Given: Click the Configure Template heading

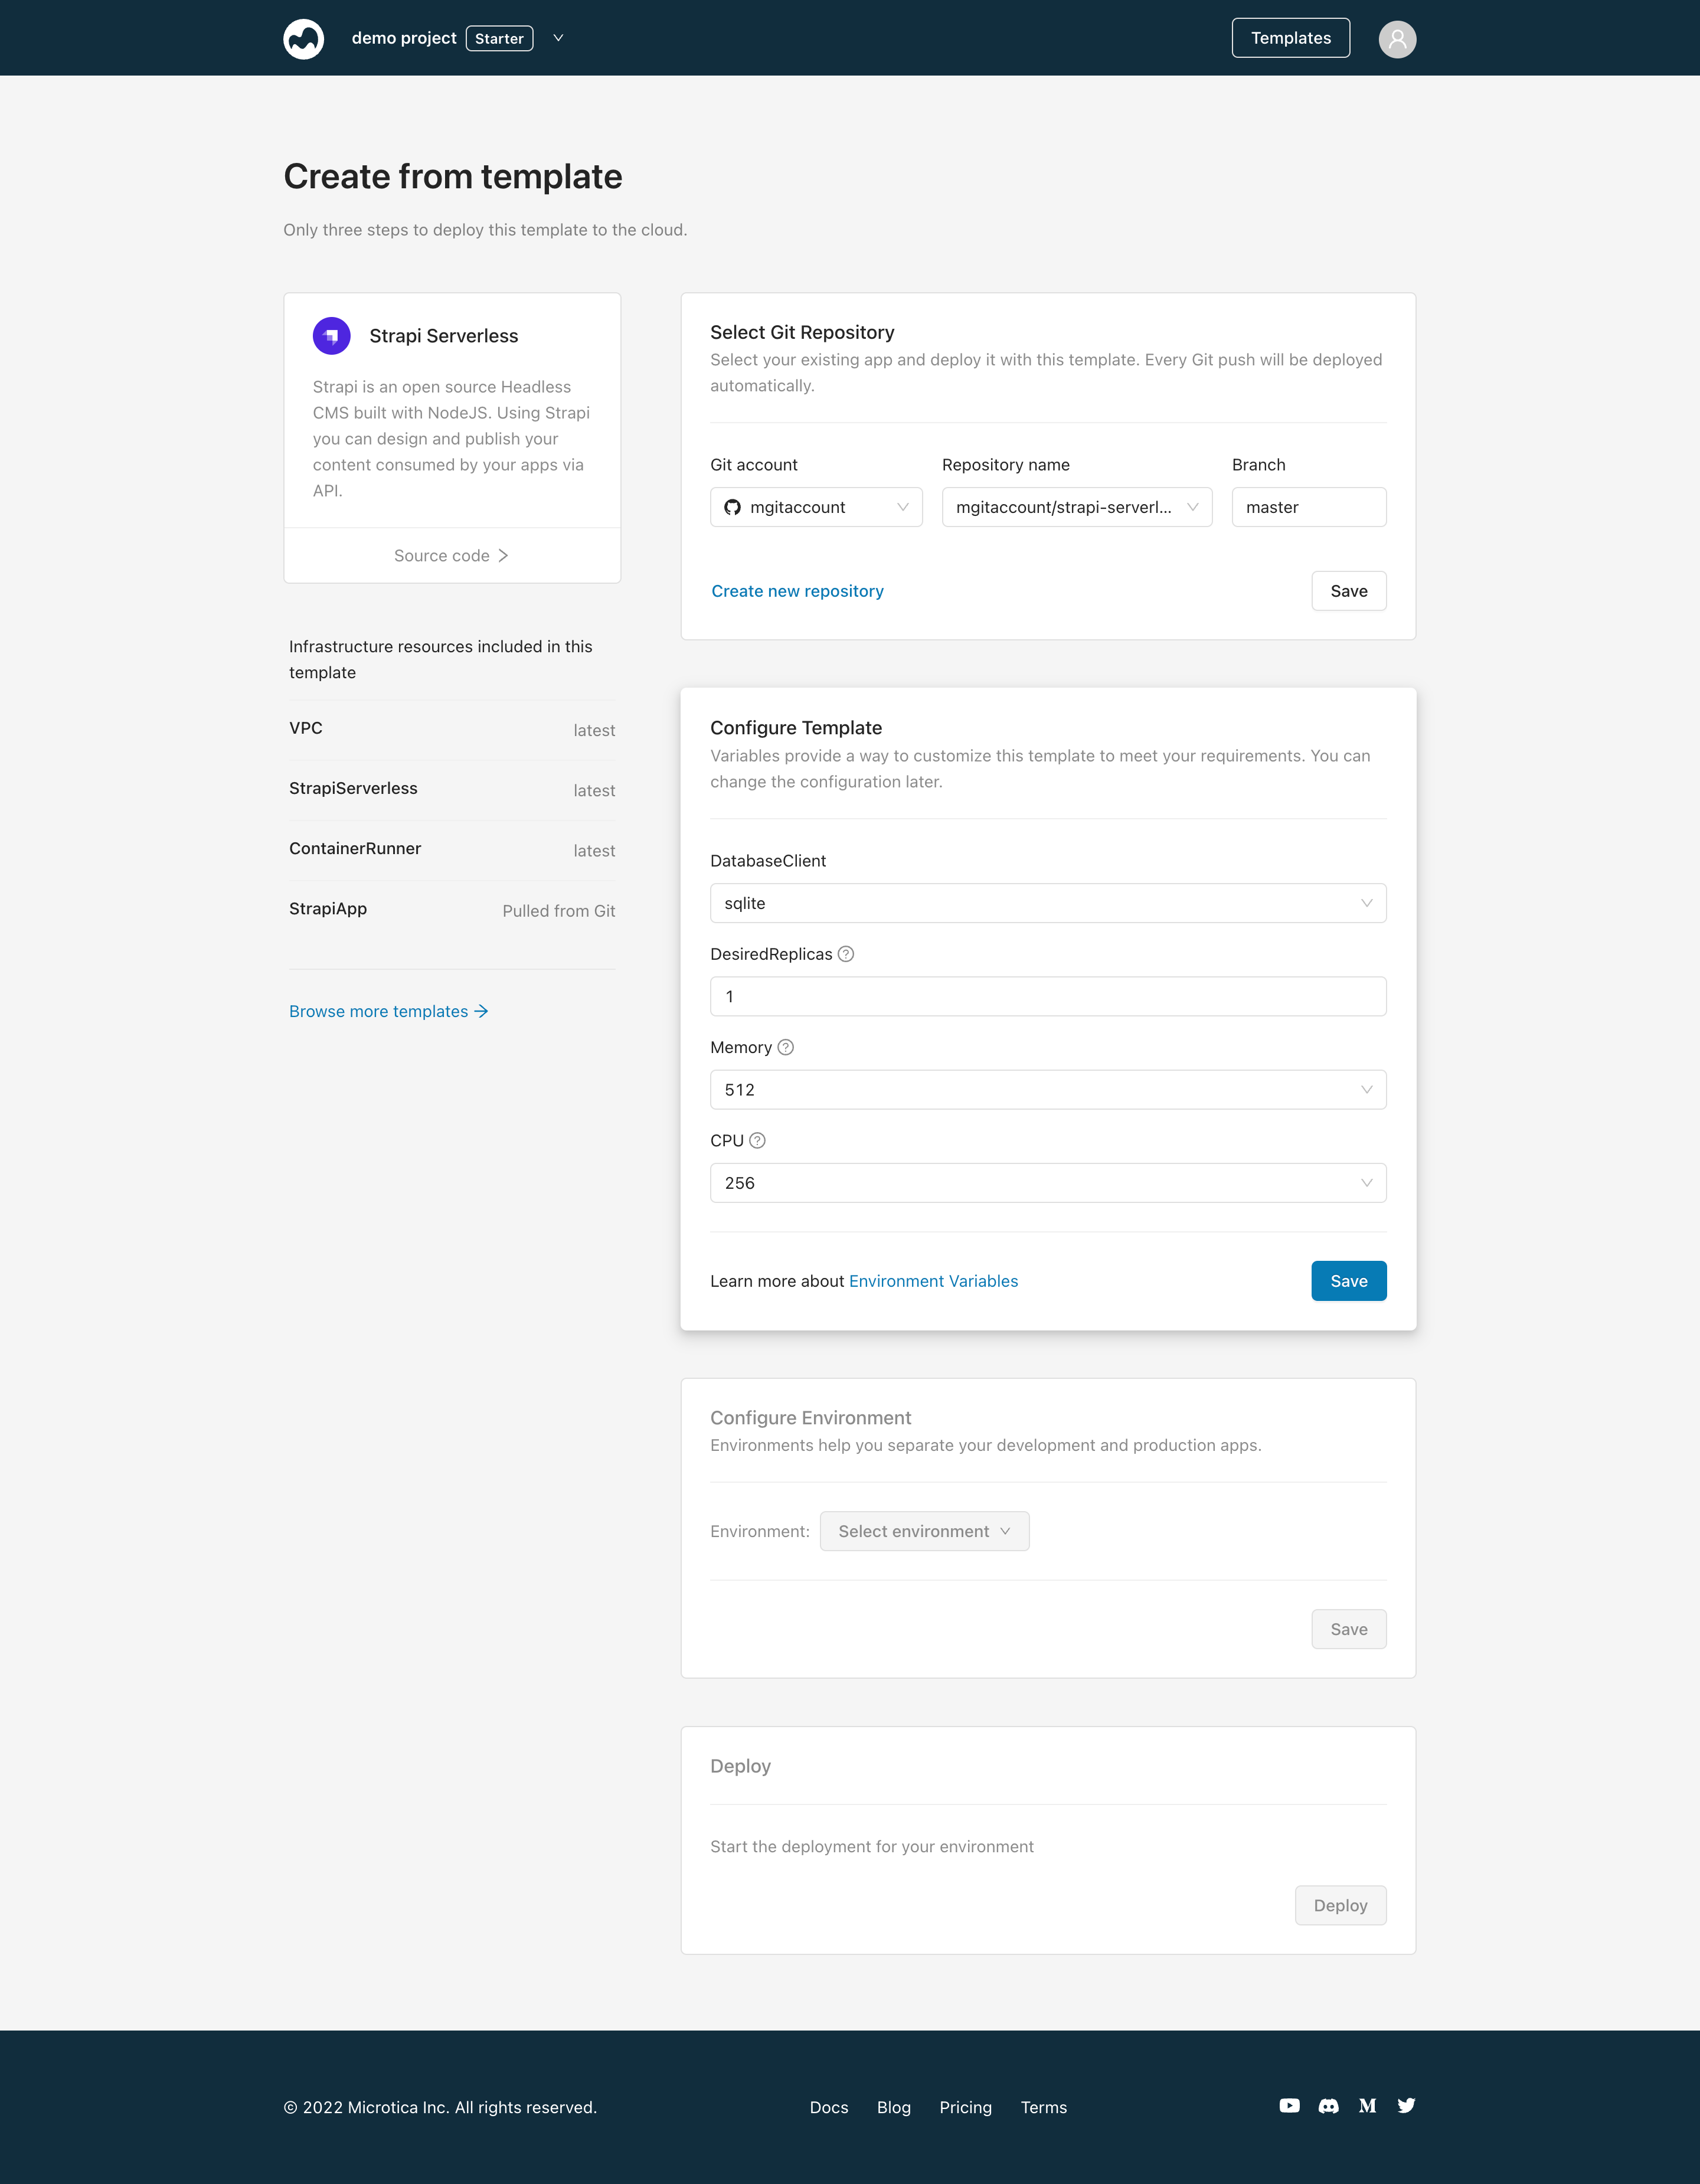Looking at the screenshot, I should coord(796,728).
